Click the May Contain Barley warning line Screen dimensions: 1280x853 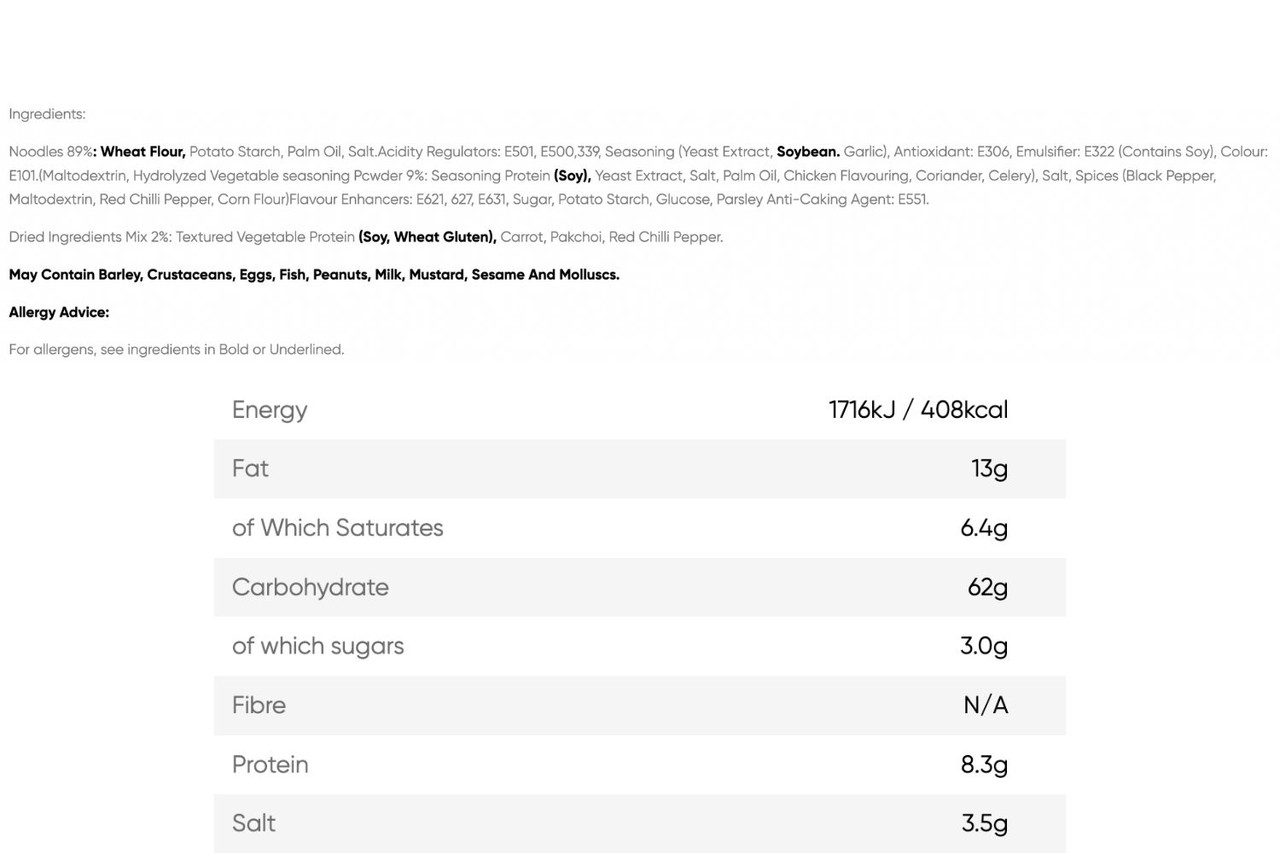pyautogui.click(x=314, y=274)
